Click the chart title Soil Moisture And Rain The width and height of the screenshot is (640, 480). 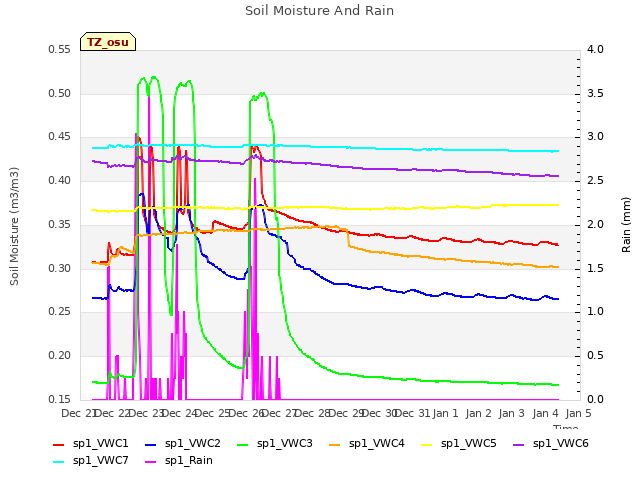(320, 11)
